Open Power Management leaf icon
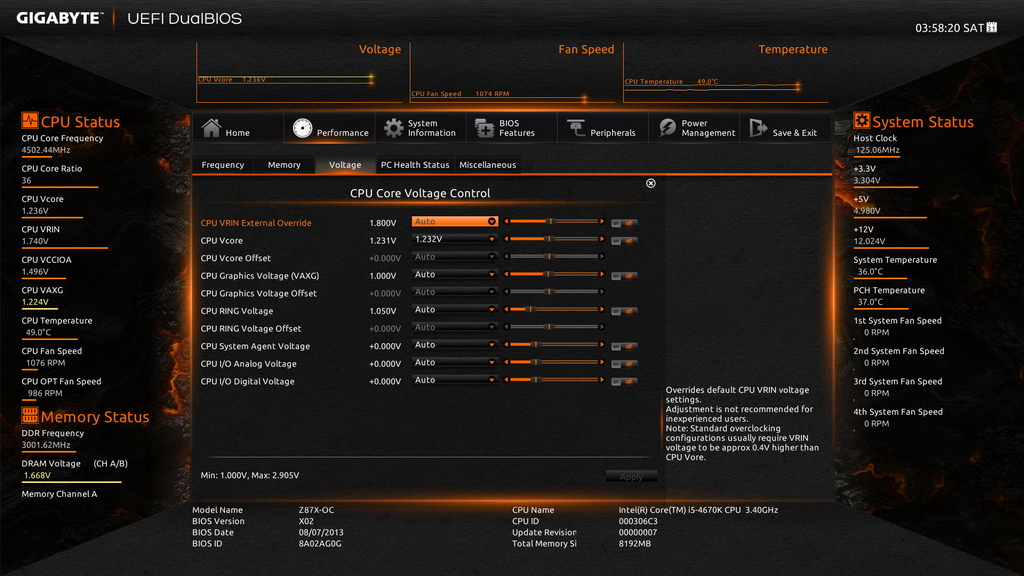 [667, 127]
